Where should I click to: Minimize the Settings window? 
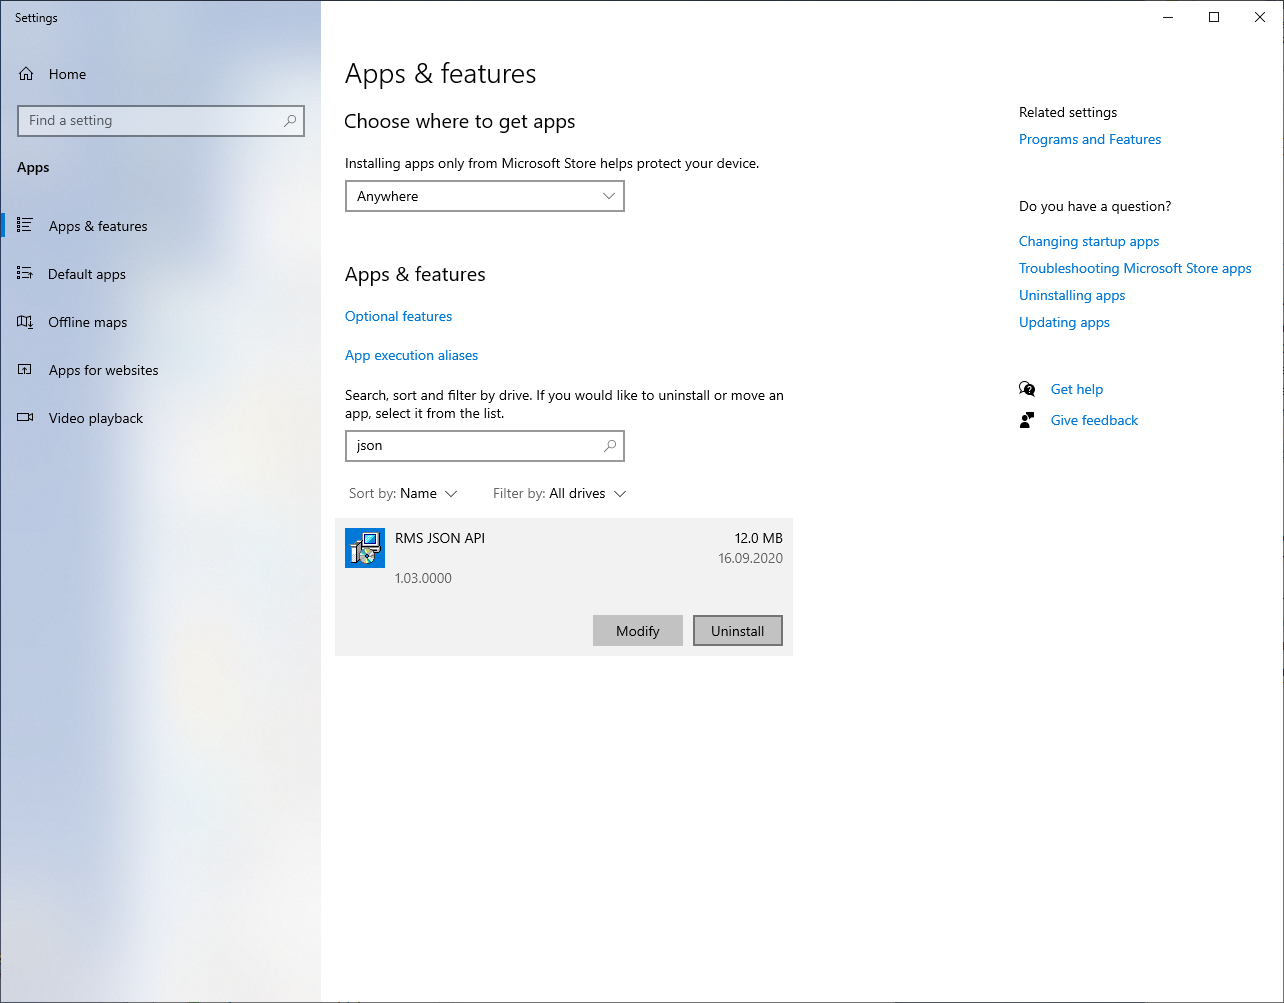click(x=1168, y=17)
